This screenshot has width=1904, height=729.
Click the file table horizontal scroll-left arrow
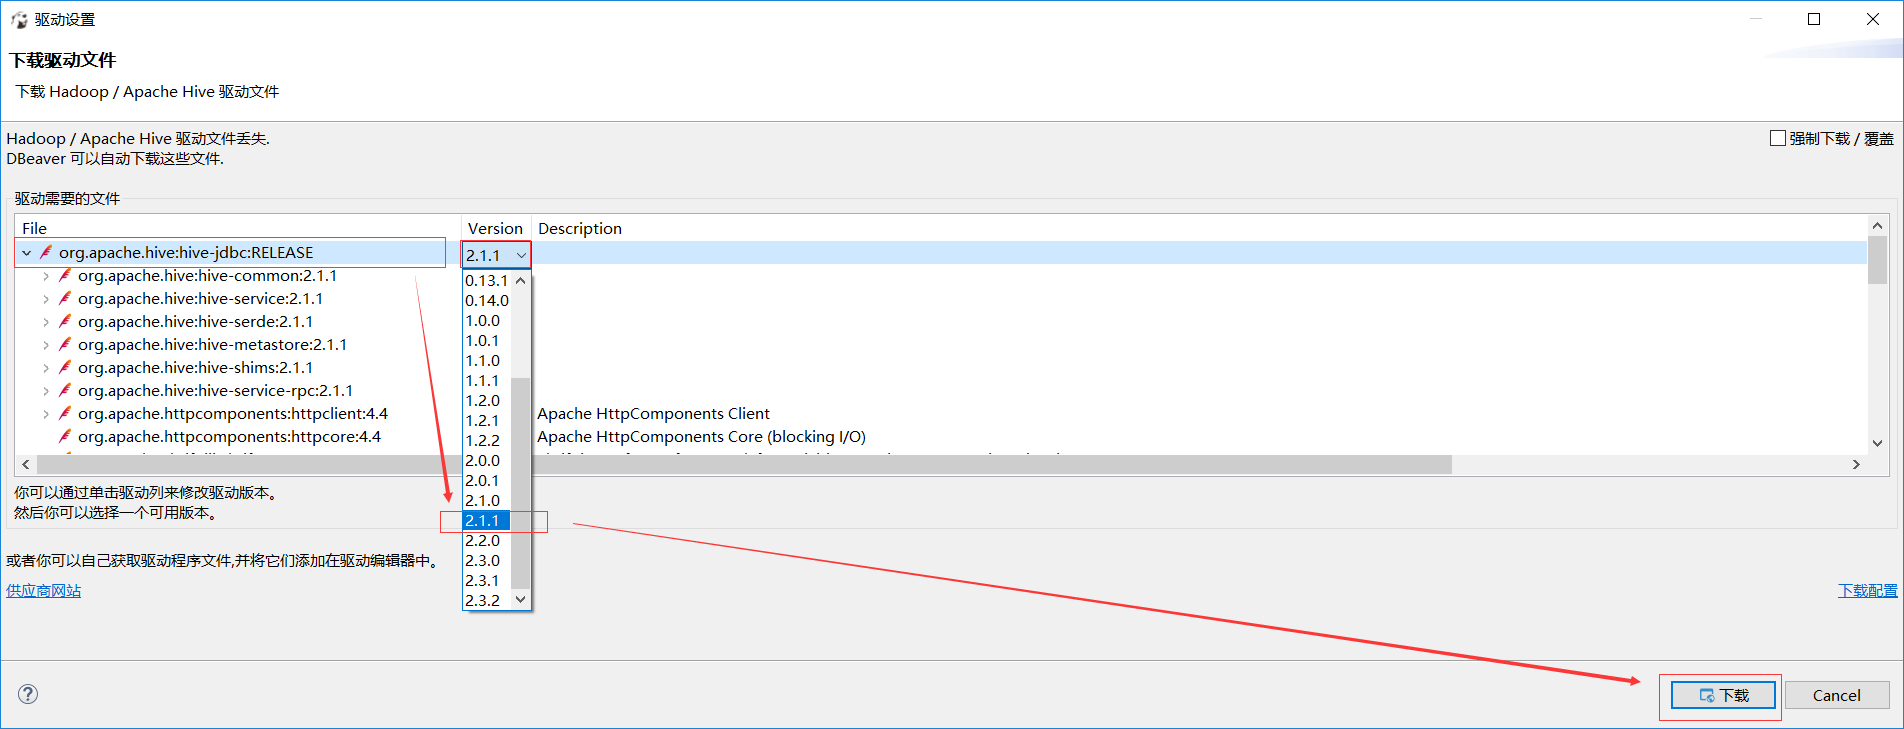pyautogui.click(x=26, y=465)
